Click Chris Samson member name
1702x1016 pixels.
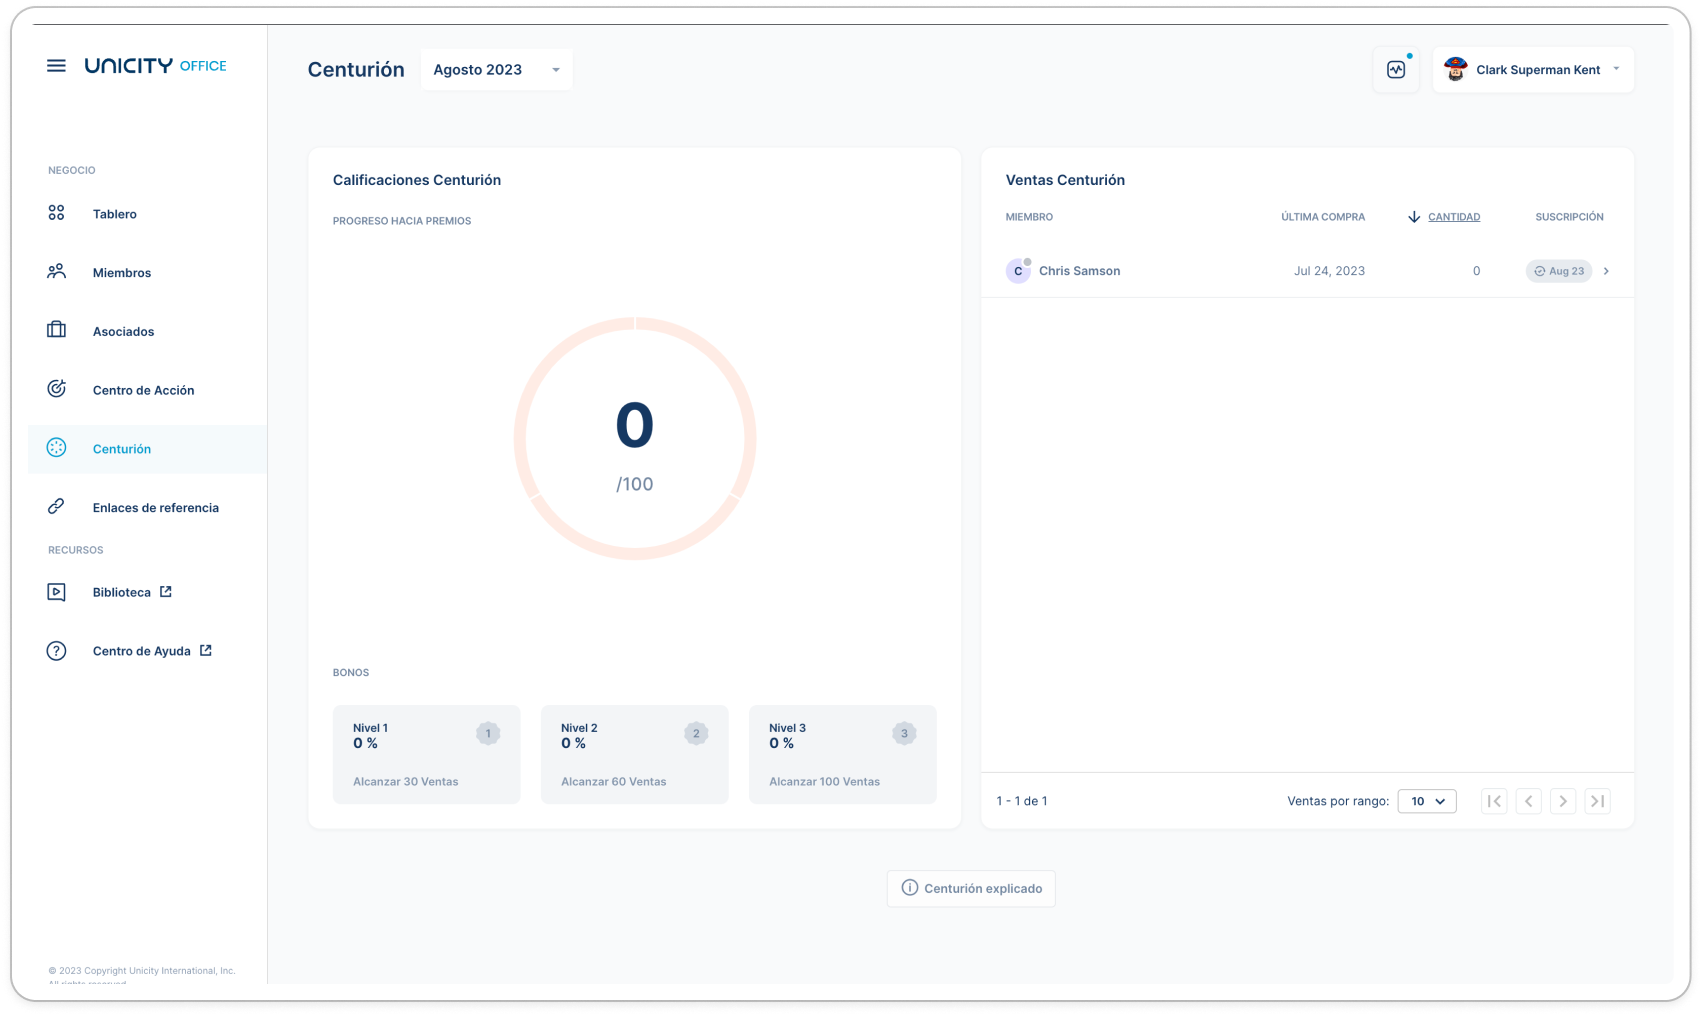[x=1079, y=271]
